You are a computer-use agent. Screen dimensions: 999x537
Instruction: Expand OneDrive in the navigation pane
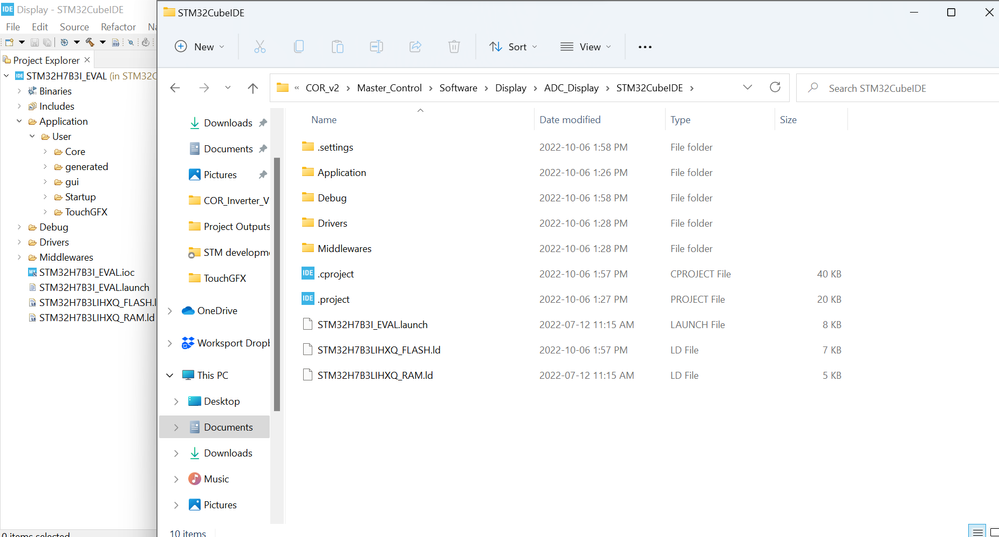pos(170,311)
